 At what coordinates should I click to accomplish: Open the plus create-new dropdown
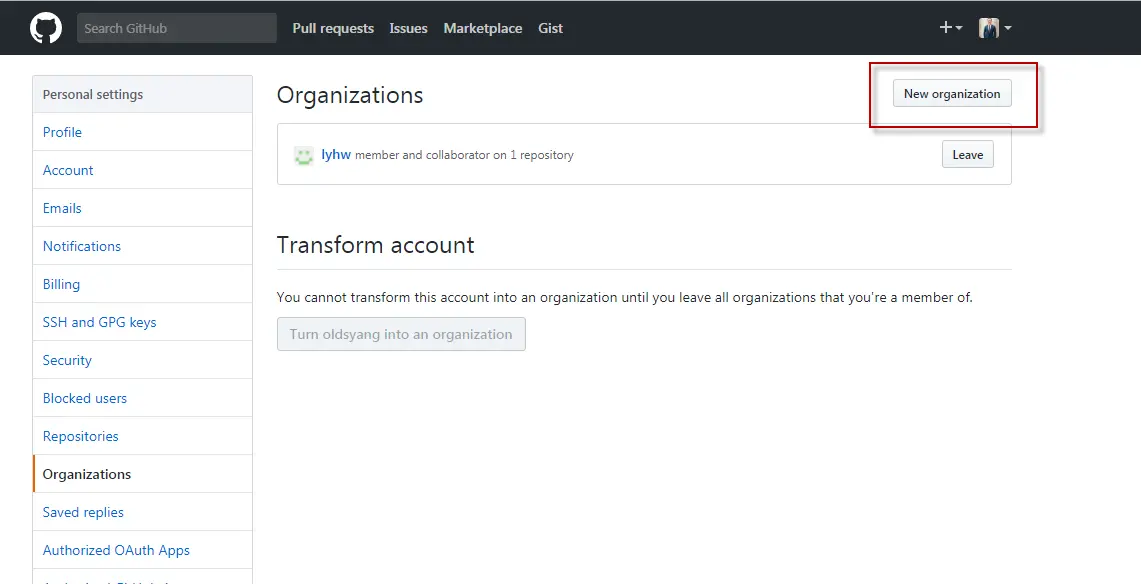(950, 28)
